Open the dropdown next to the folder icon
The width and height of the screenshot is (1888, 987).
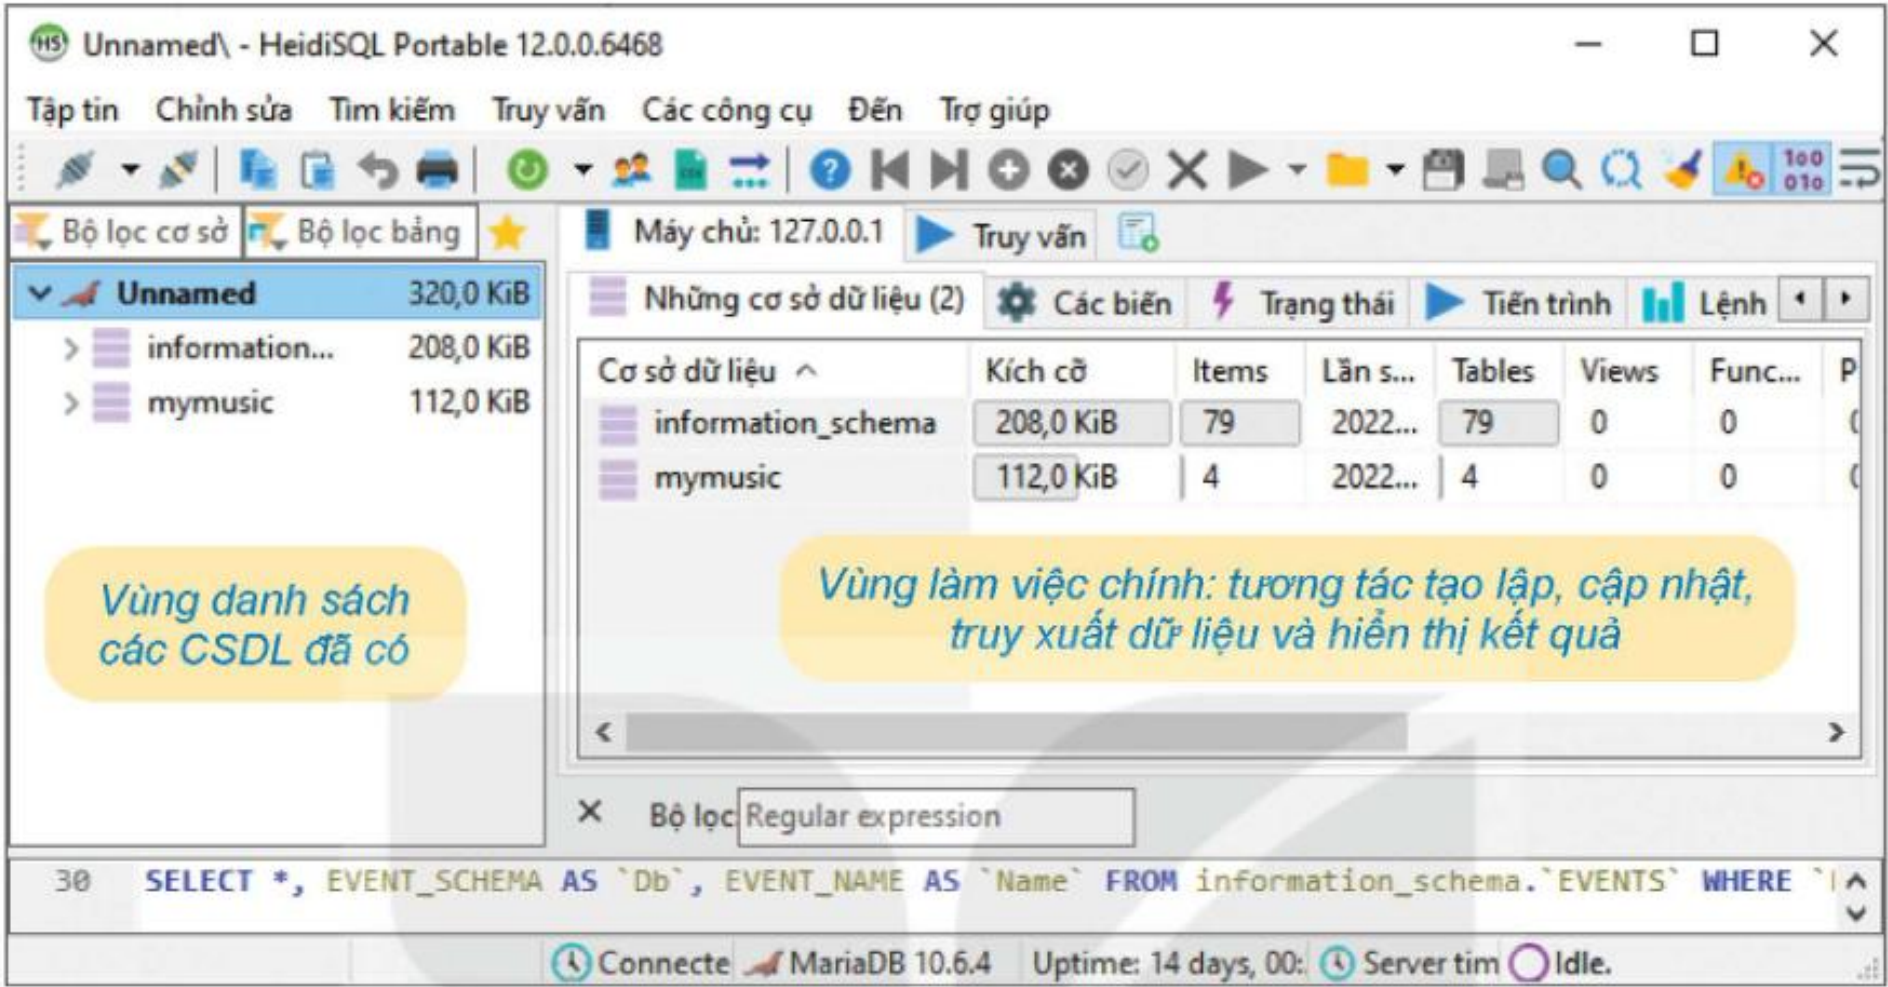tap(1395, 170)
